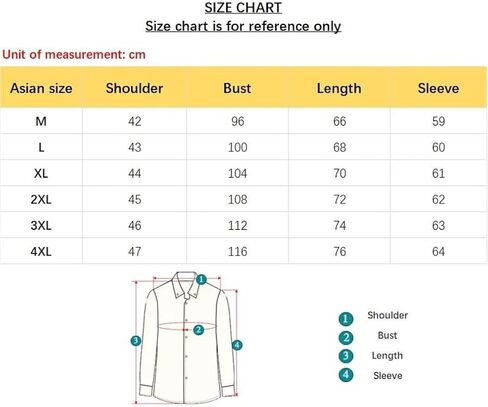Viewport: 488px width, 407px height.
Task: Click the 'Unit of measurement: cm' note
Action: click(x=74, y=55)
